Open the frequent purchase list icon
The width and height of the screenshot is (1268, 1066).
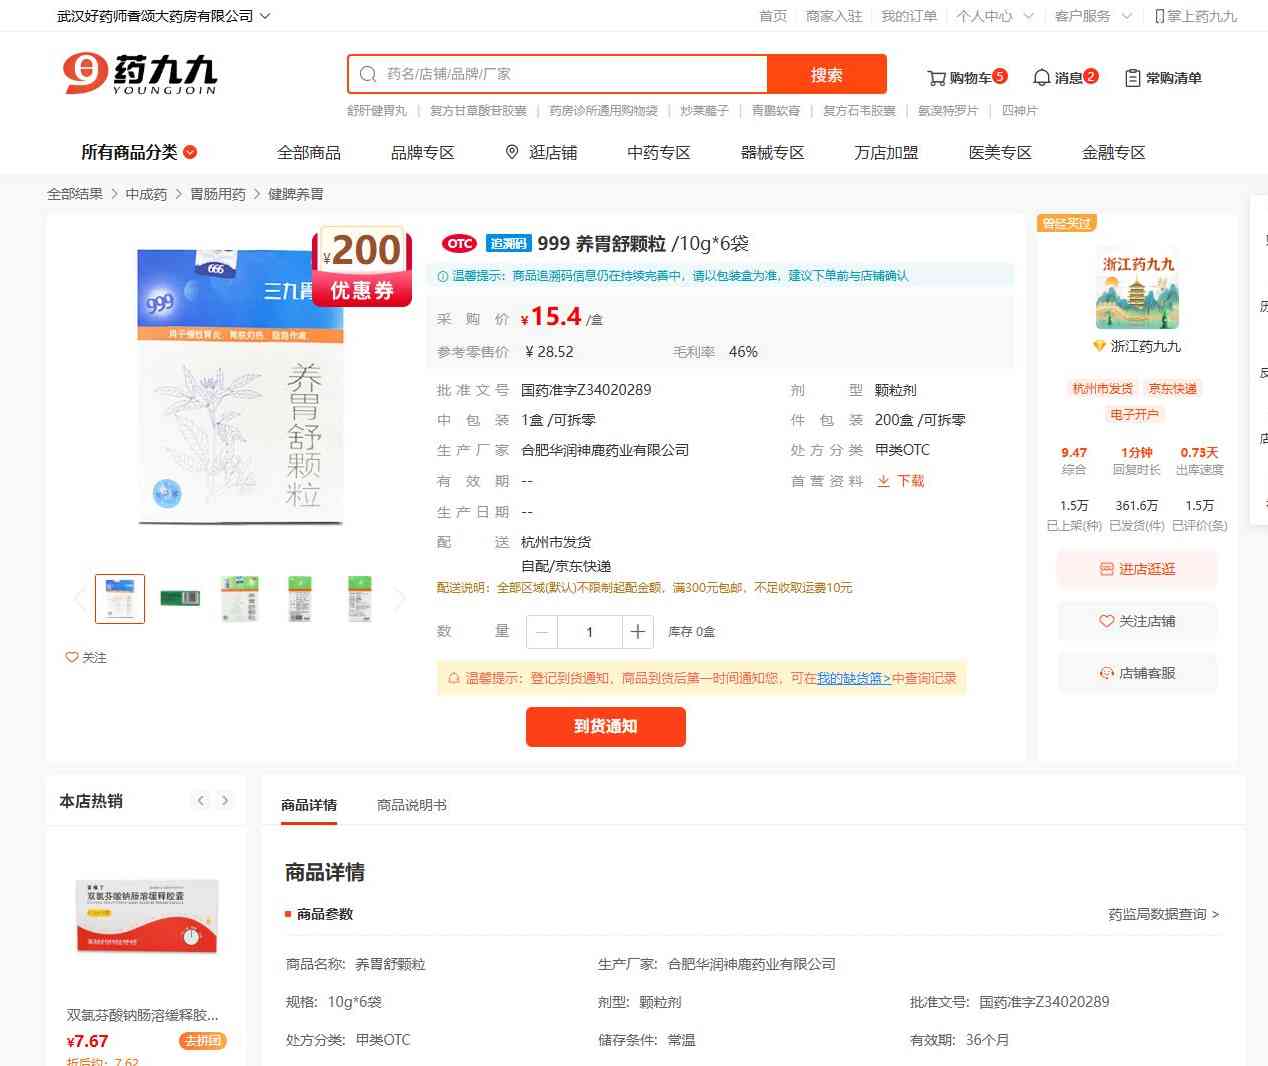click(1132, 78)
